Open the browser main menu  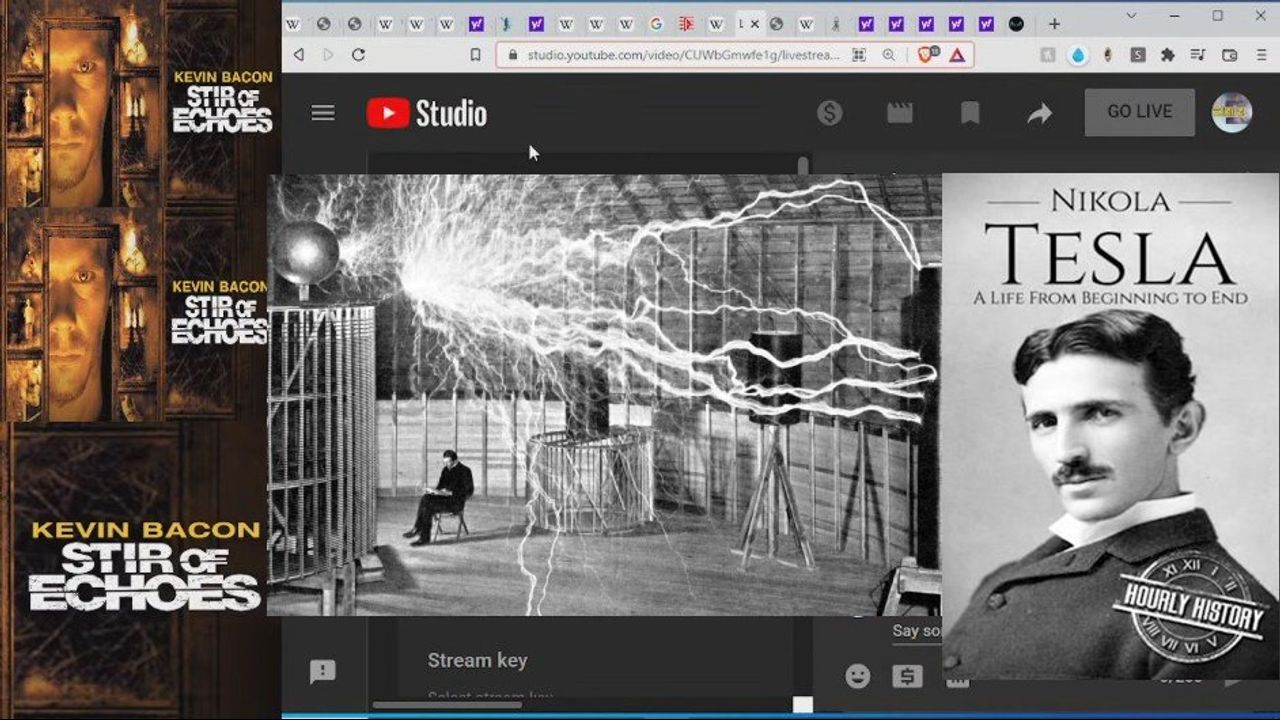[x=1260, y=55]
